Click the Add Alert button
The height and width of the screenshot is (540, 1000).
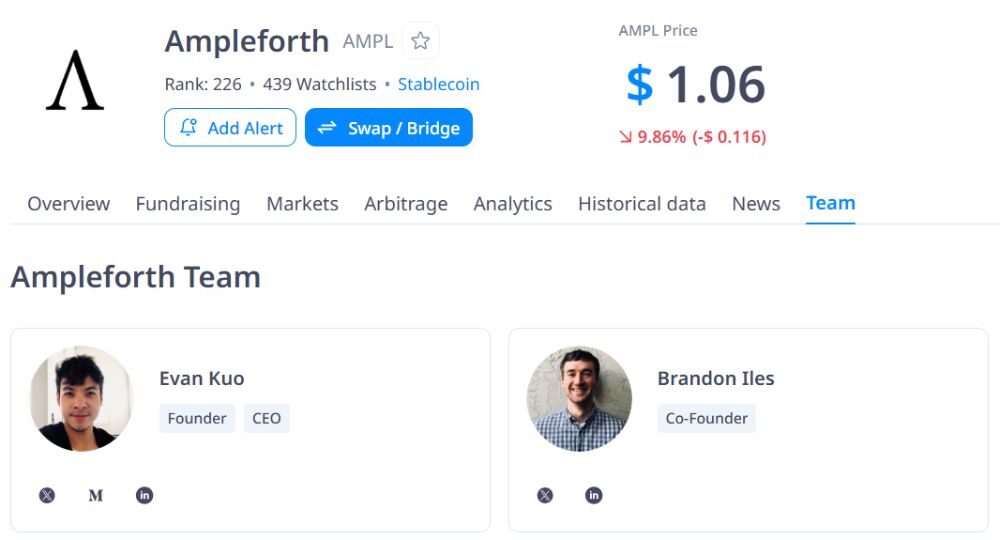tap(230, 128)
